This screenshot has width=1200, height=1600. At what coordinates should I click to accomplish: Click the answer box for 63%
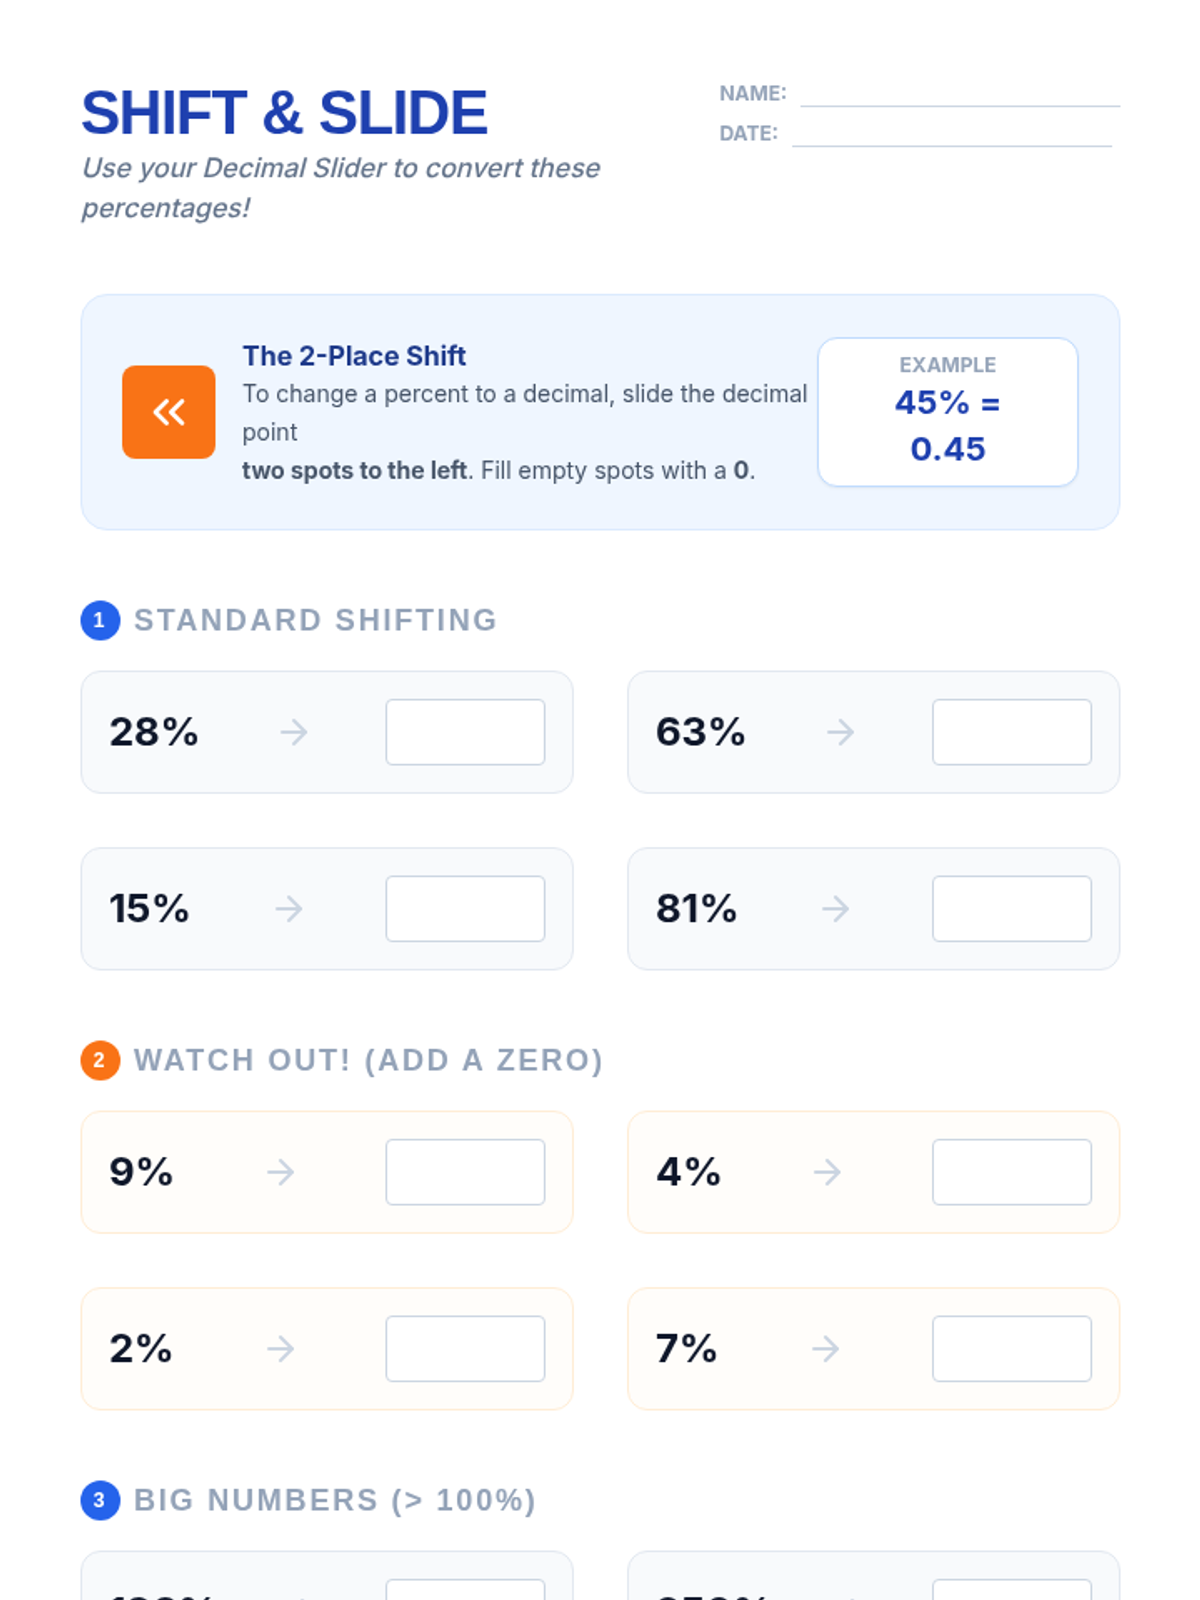click(1011, 732)
